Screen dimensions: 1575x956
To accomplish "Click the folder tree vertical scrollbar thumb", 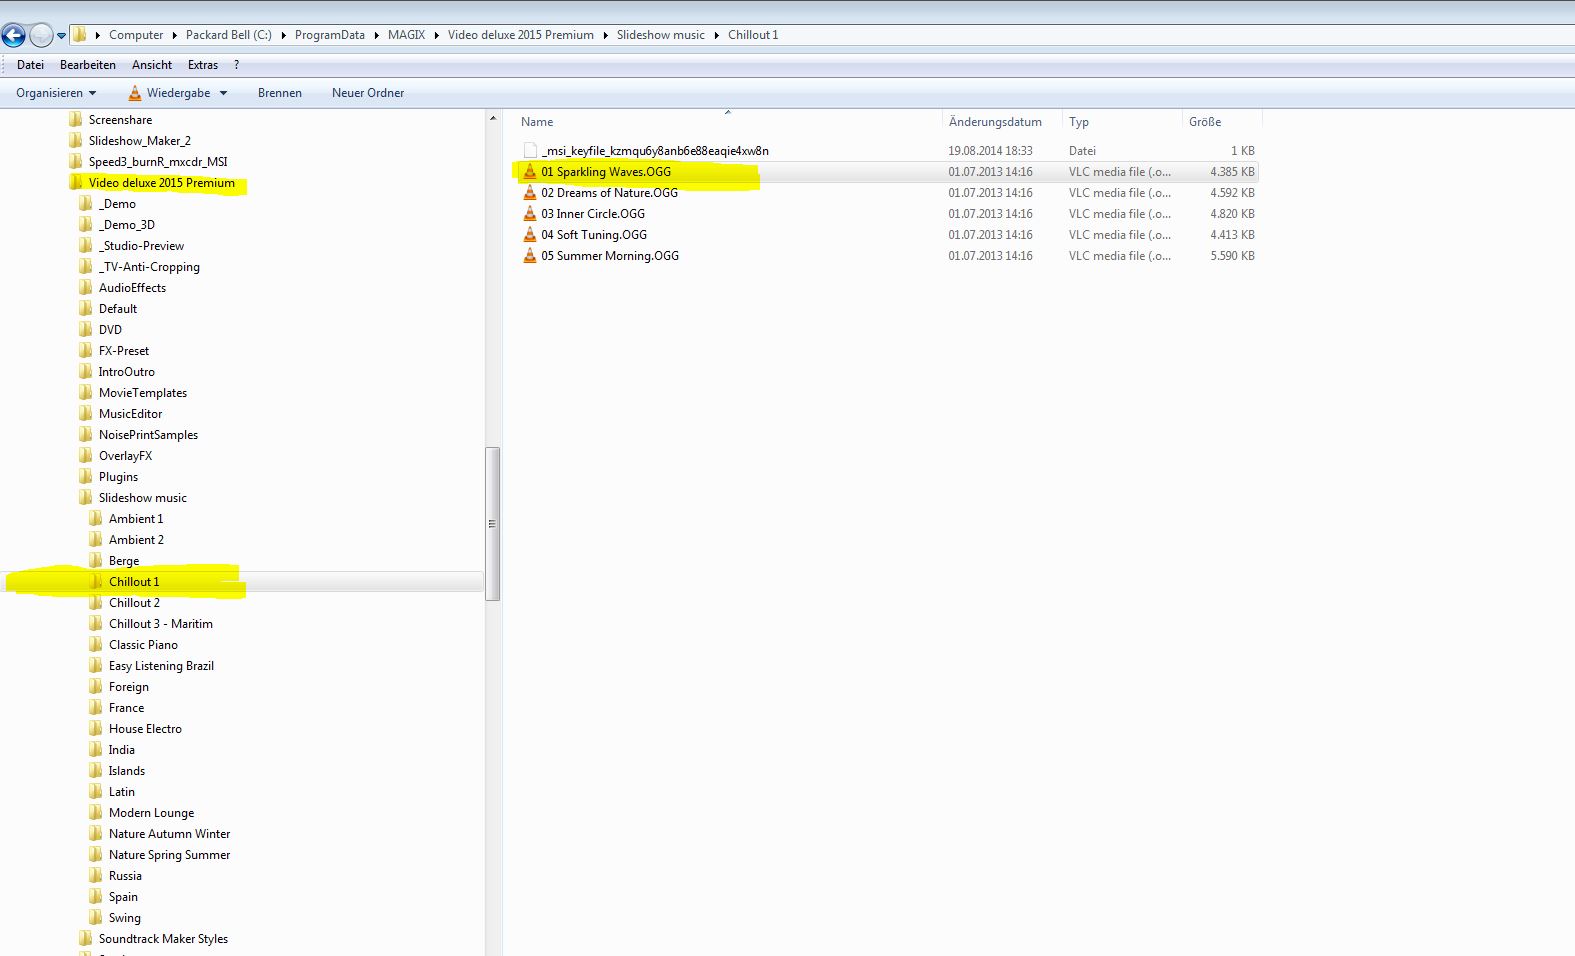I will tap(492, 523).
